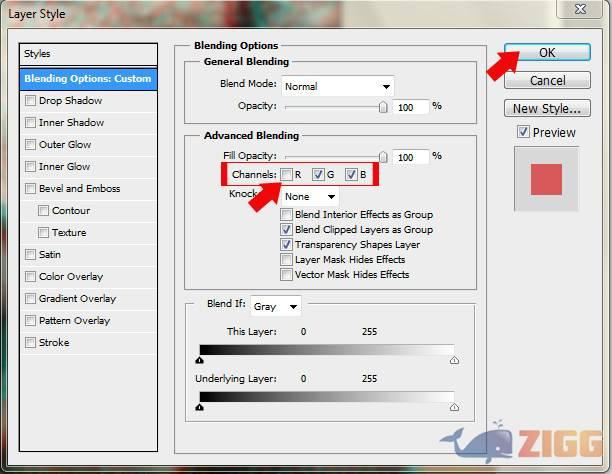Open the Knockout dropdown

coord(310,197)
